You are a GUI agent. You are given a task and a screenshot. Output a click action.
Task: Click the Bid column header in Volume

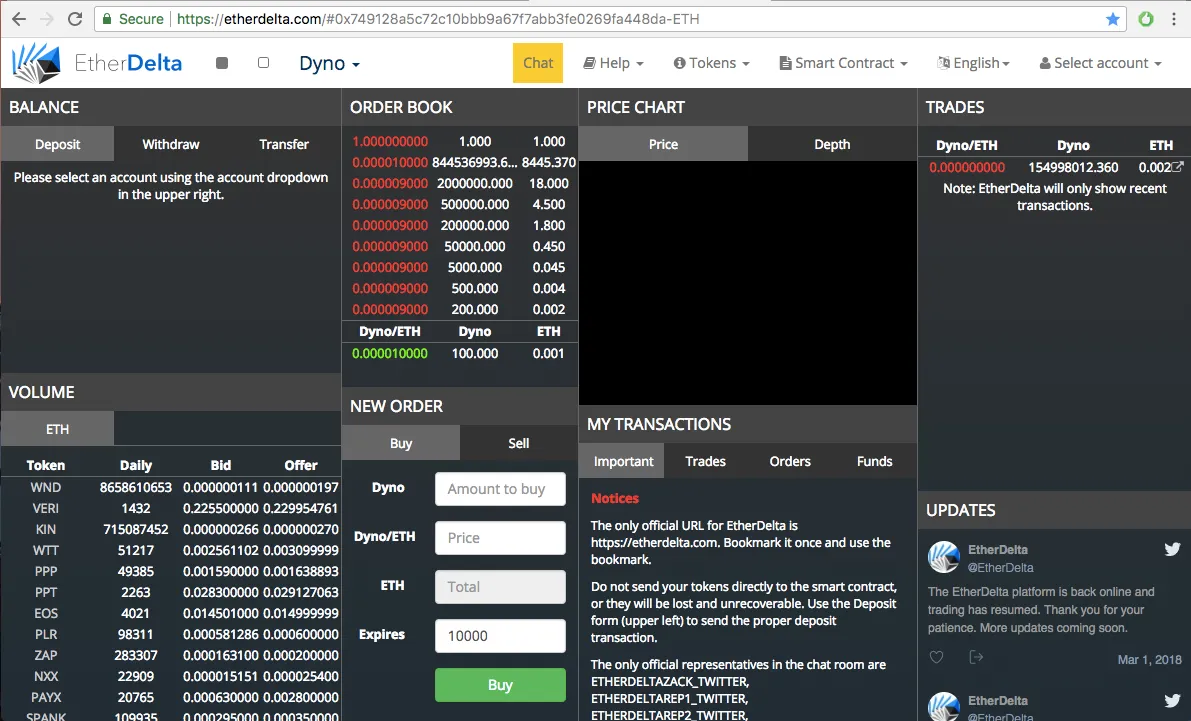click(221, 465)
